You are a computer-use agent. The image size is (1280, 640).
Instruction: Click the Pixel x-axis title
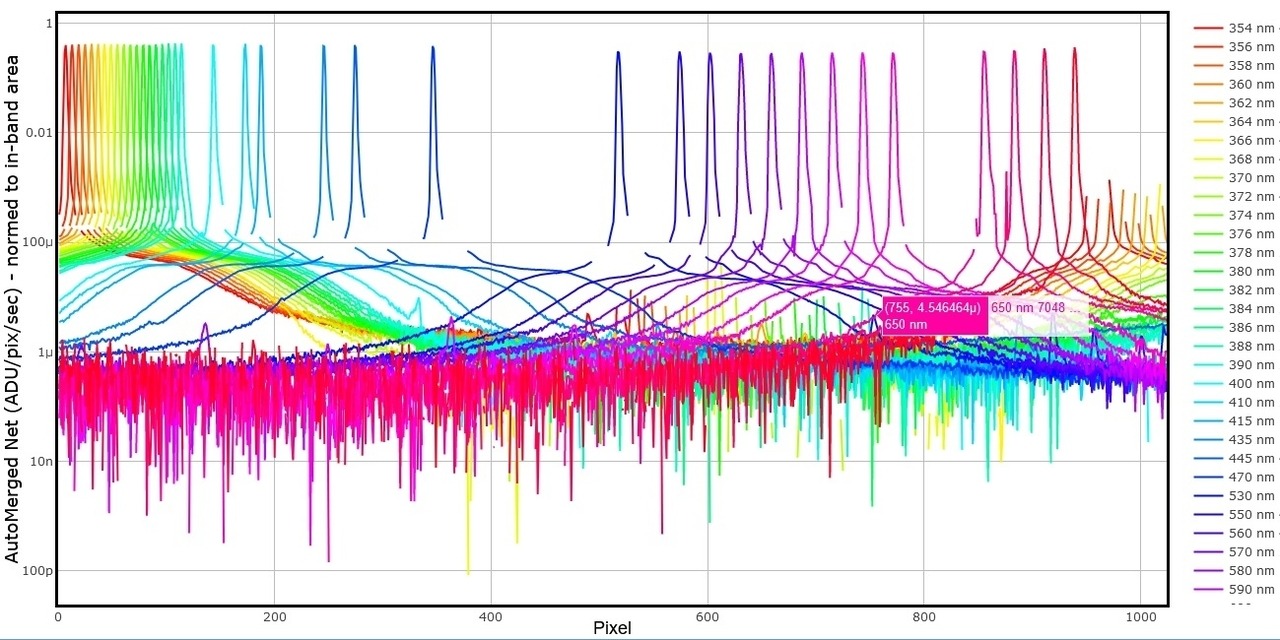[x=612, y=628]
